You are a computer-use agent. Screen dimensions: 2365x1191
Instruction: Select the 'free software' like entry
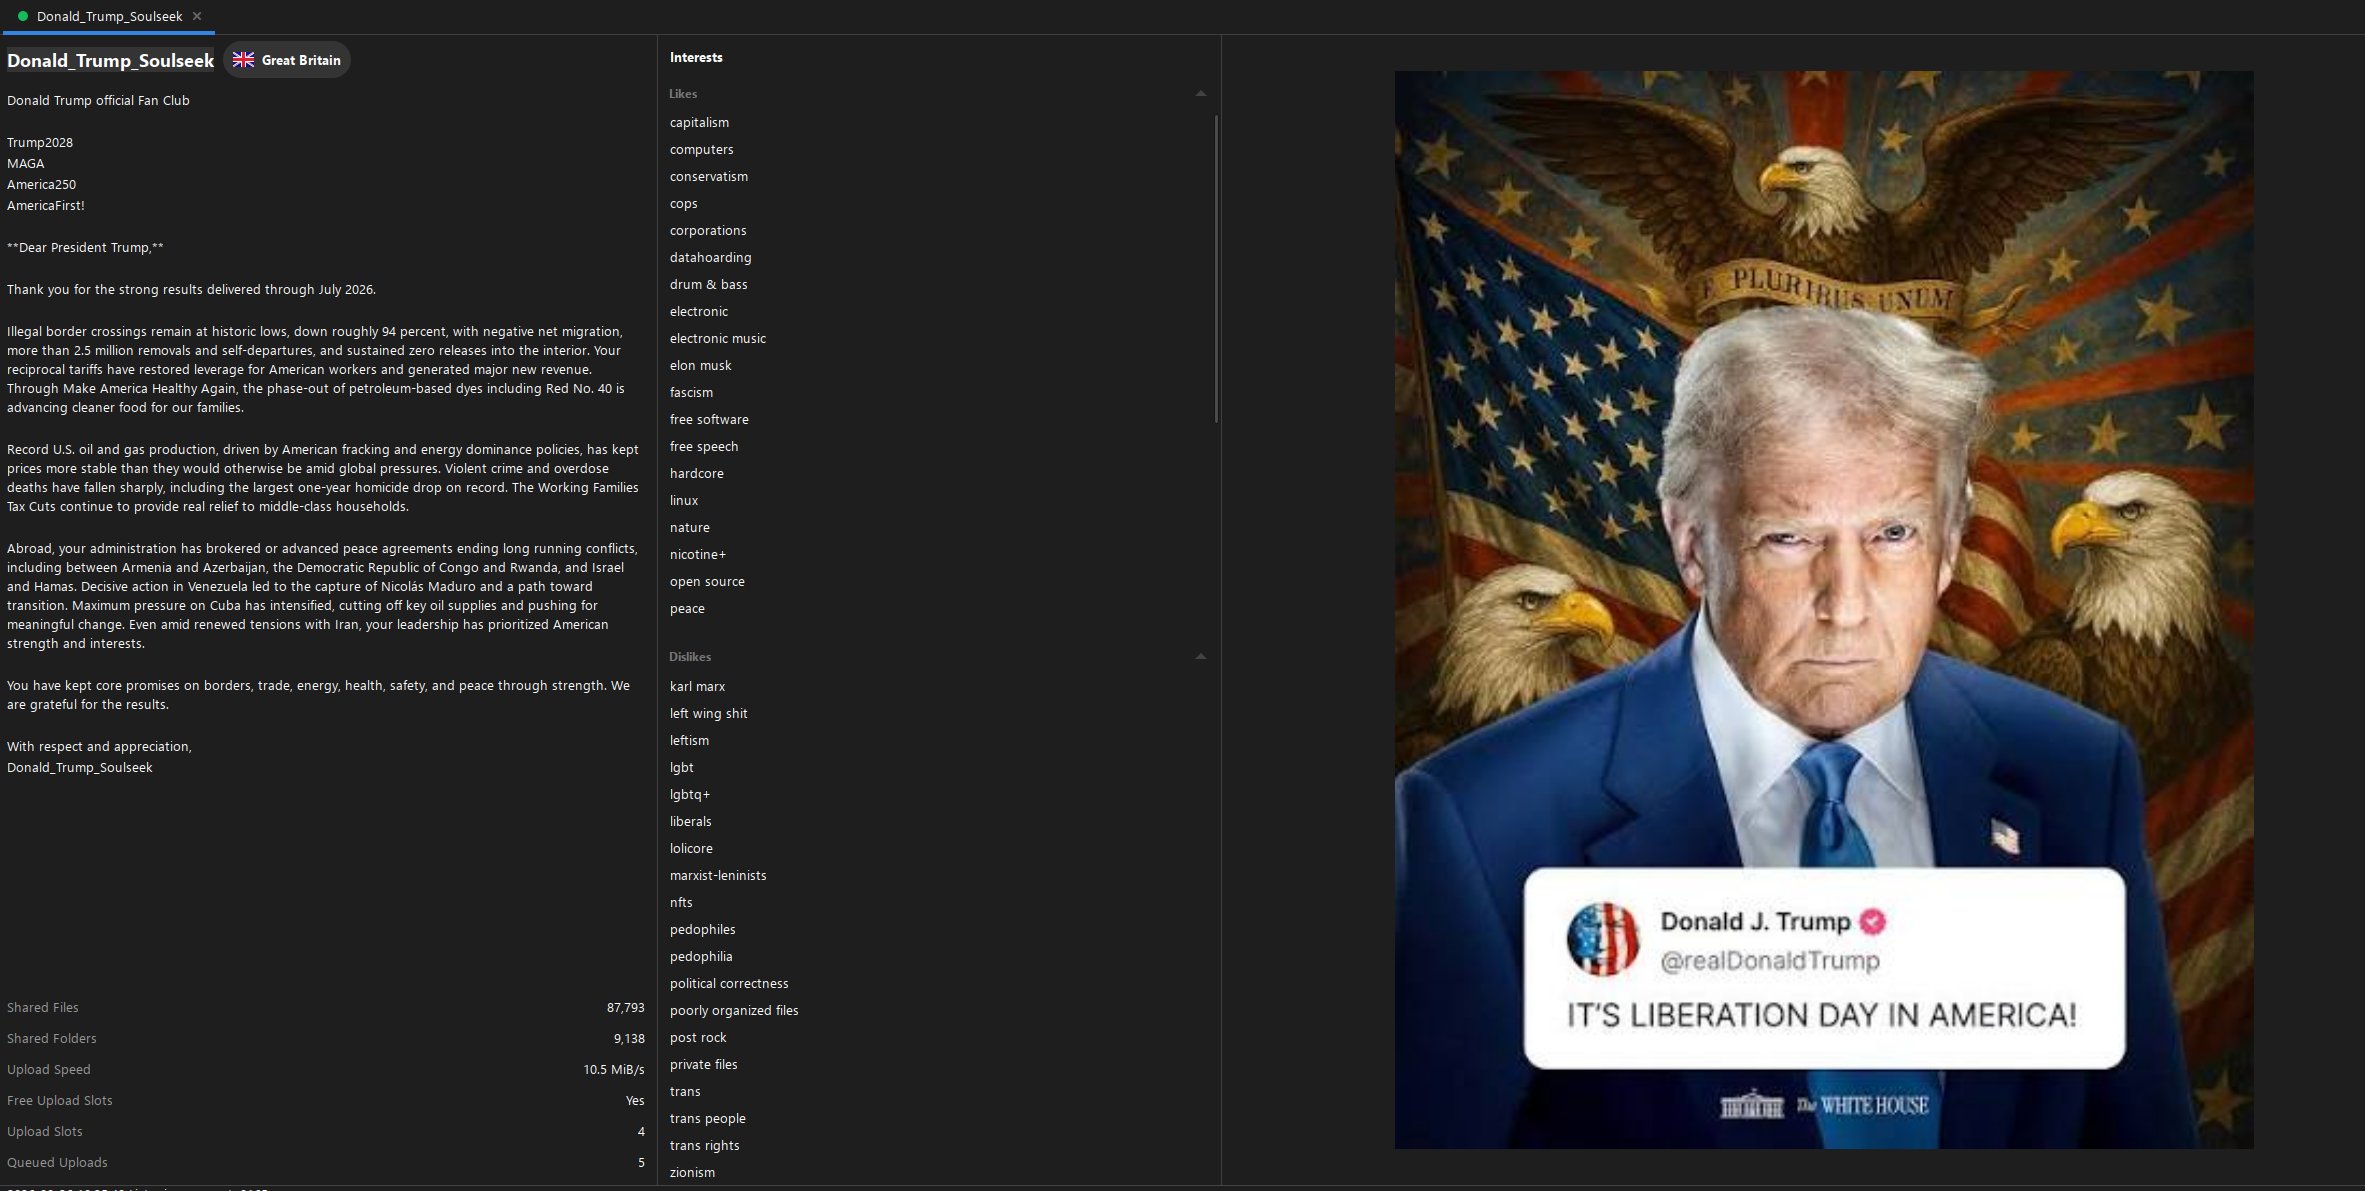tap(709, 419)
